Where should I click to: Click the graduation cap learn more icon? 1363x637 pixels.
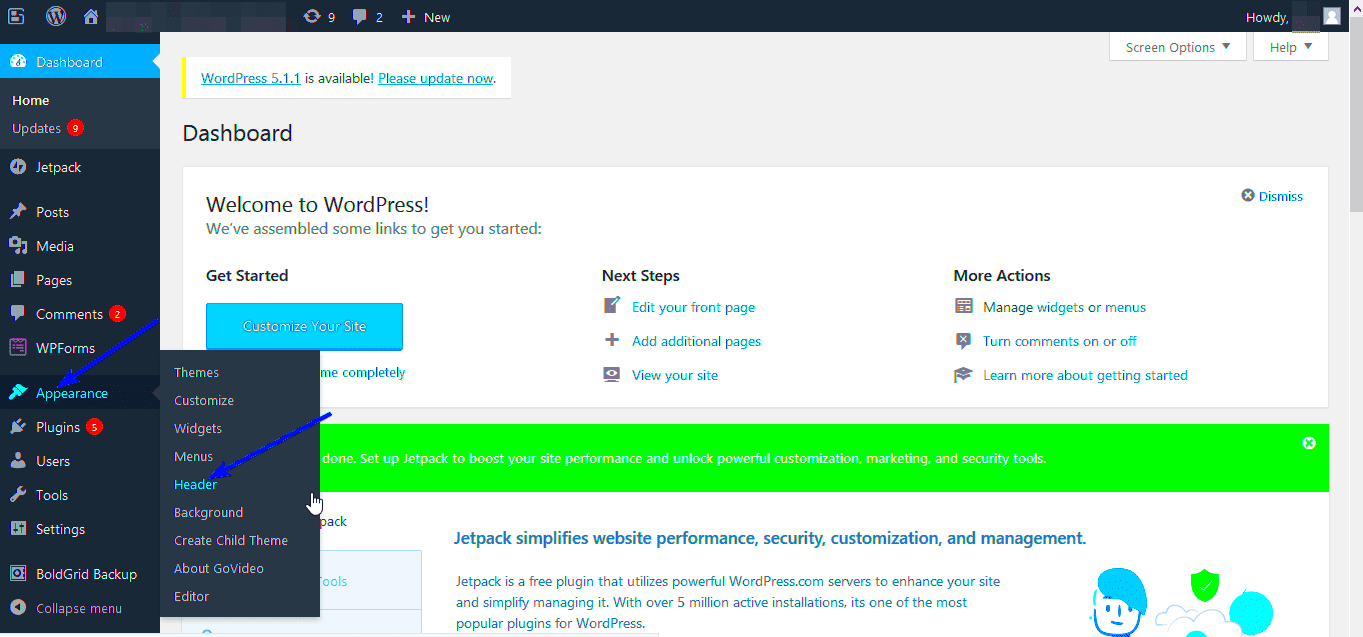click(x=963, y=375)
